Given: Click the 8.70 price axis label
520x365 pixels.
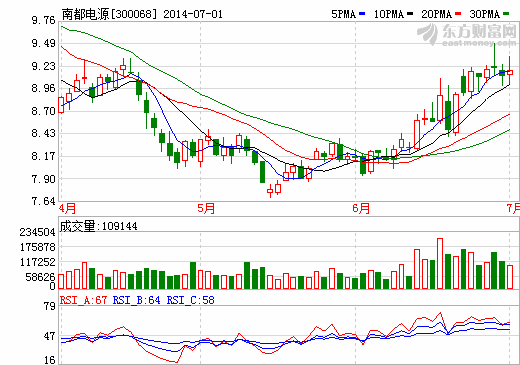Looking at the screenshot, I should click(x=43, y=111).
